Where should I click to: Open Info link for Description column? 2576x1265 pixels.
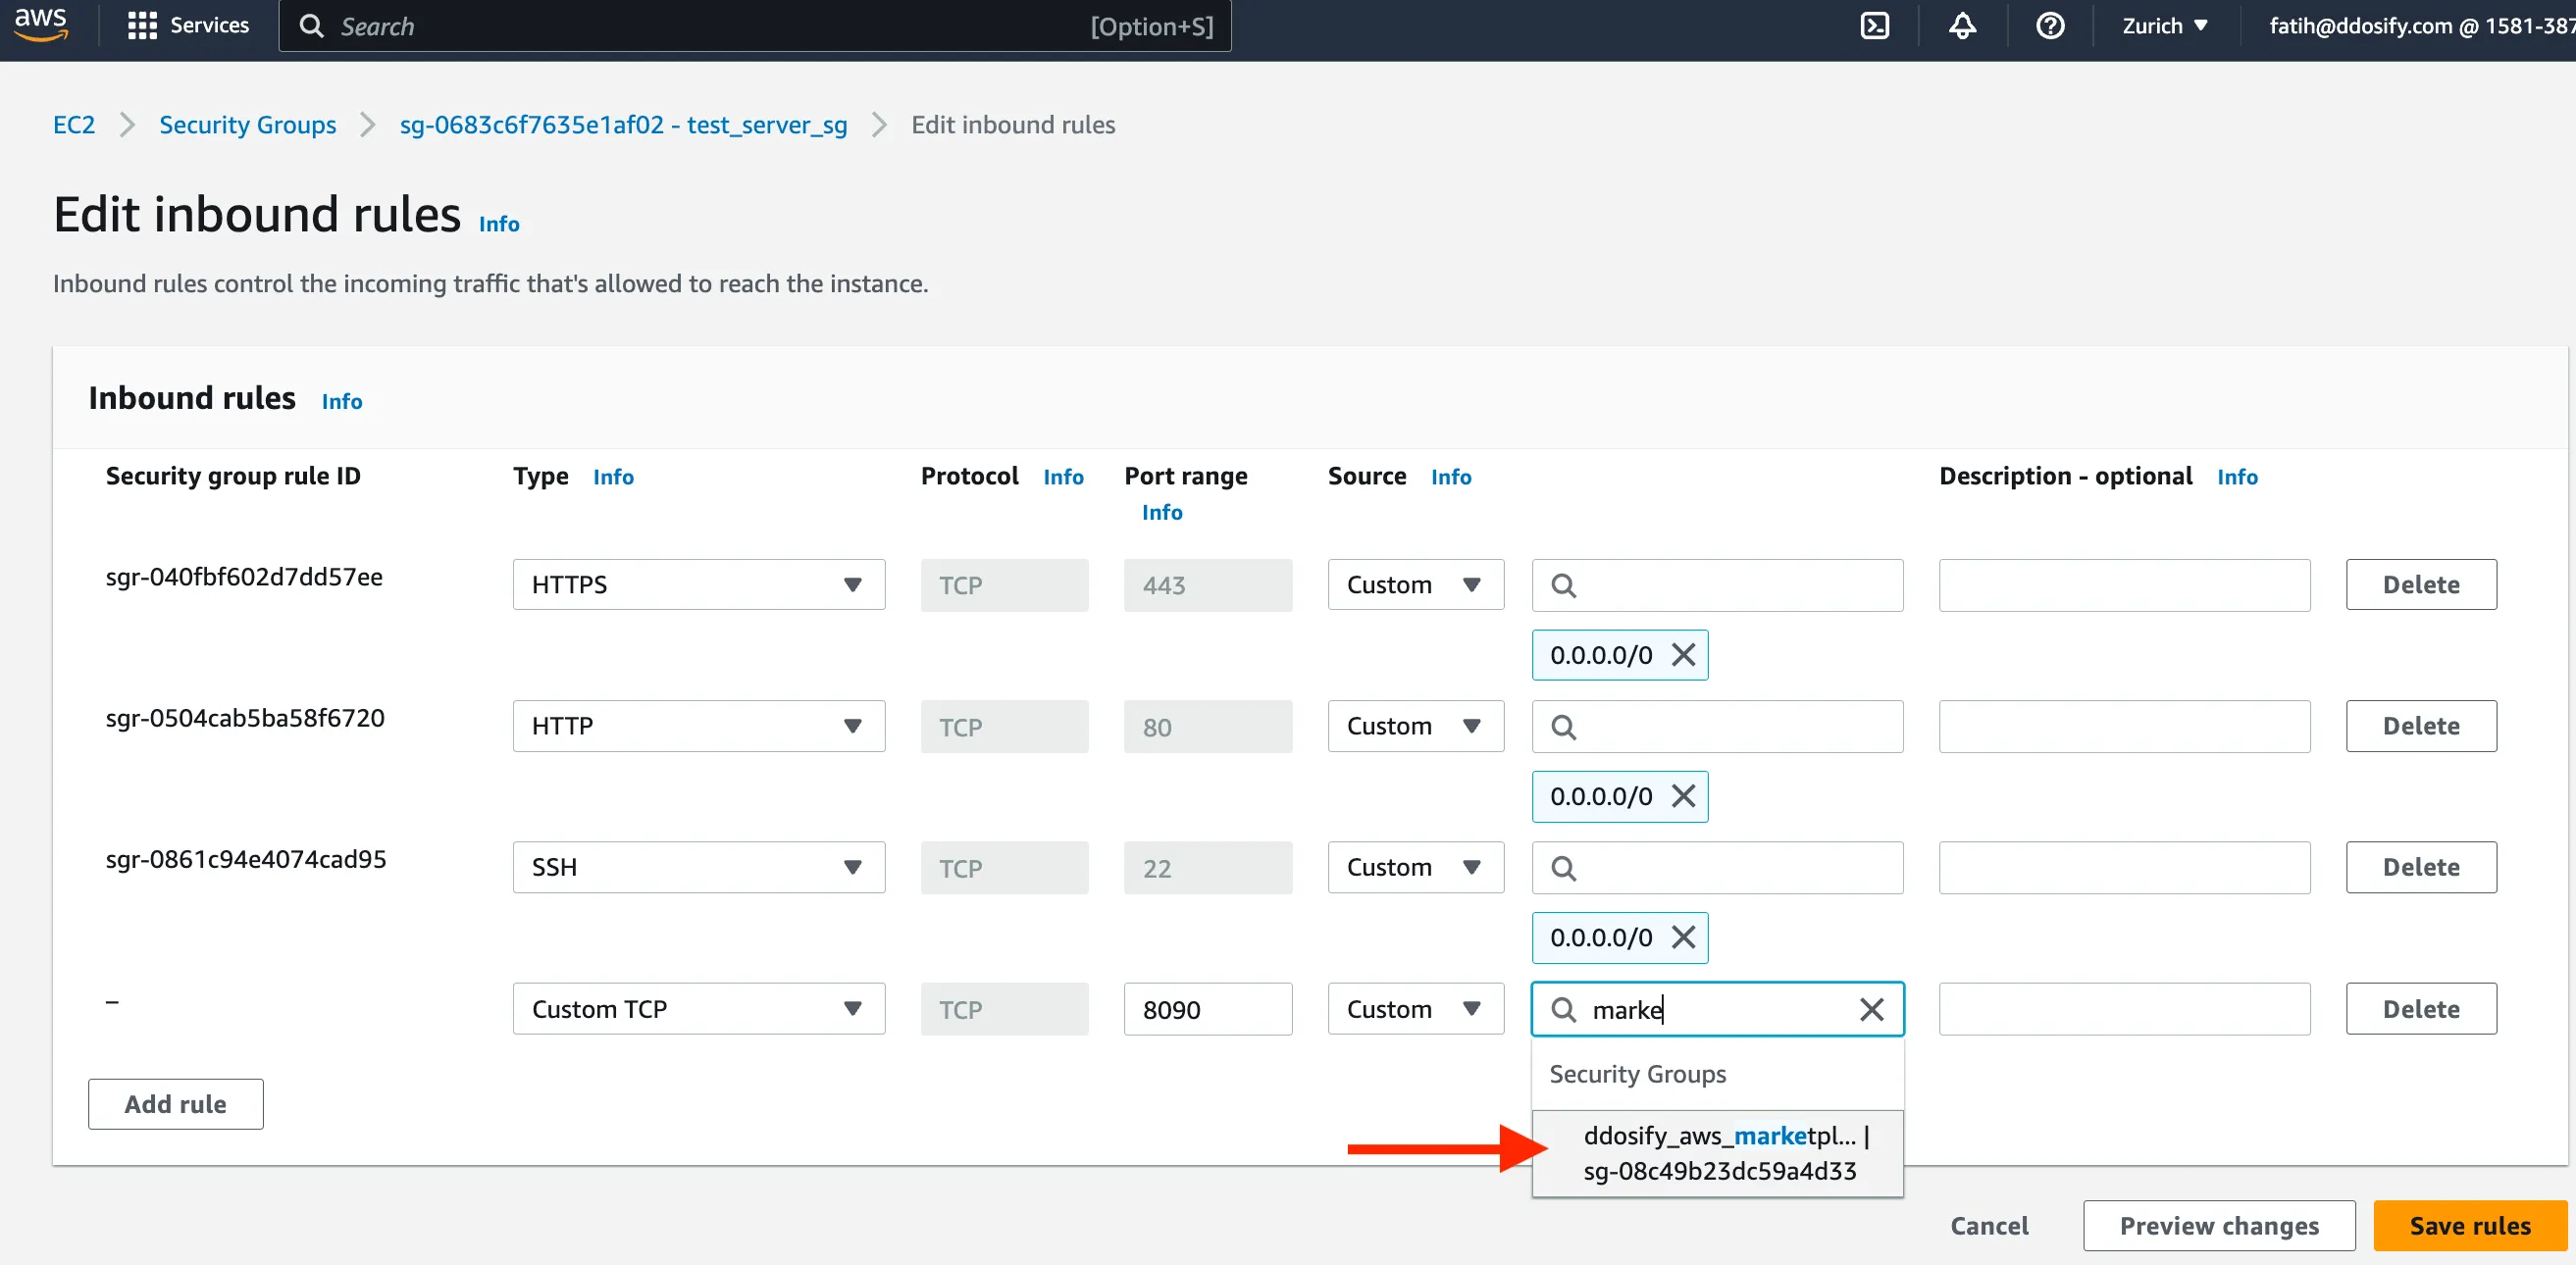(x=2237, y=477)
